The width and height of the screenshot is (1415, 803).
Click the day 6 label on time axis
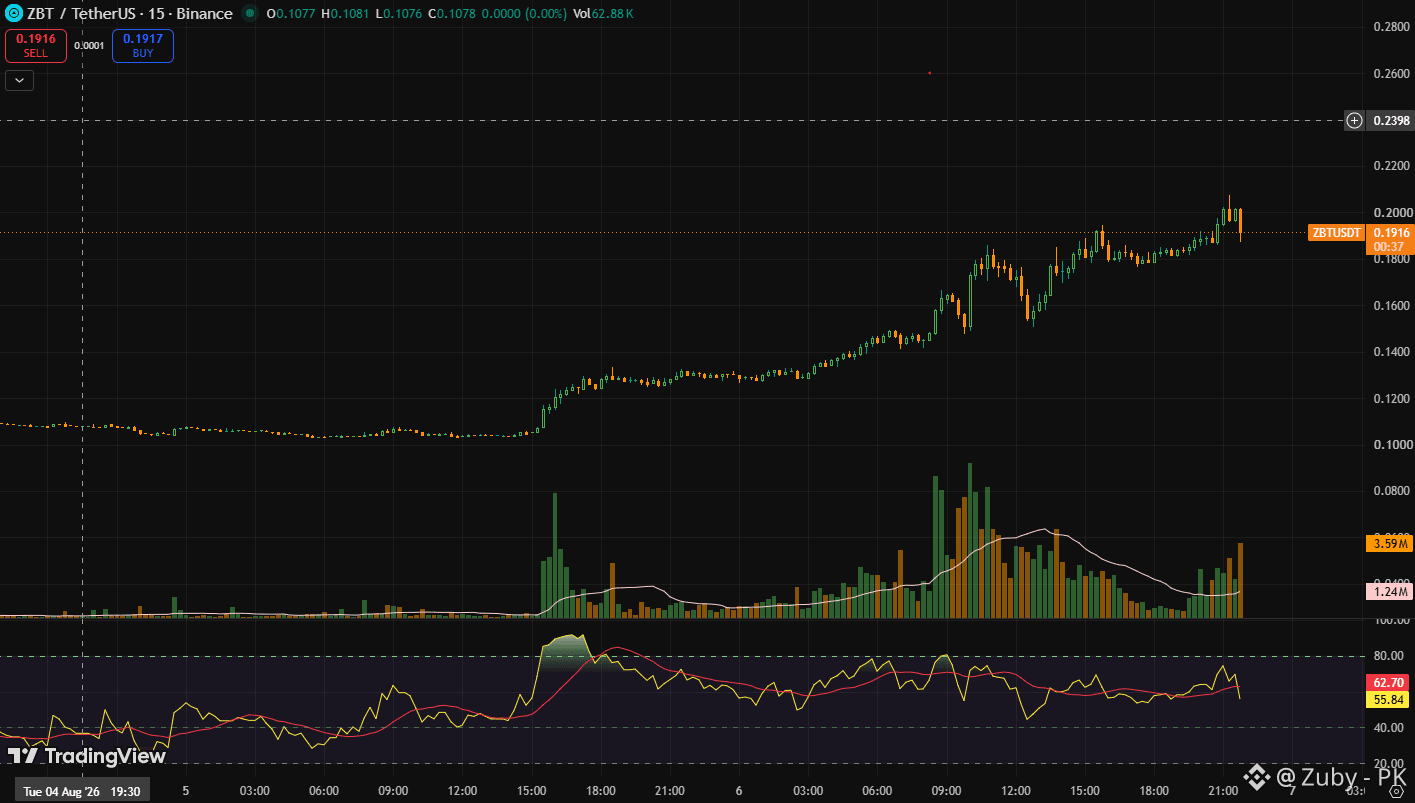(x=738, y=791)
